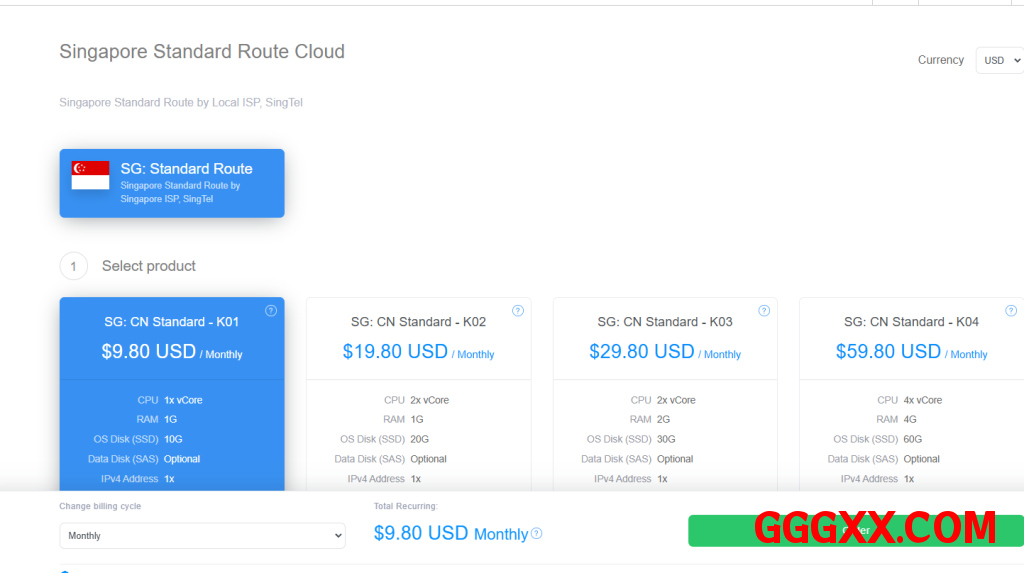Screen dimensions: 1024x573
Task: Open the Currency USD dropdown
Action: pos(999,60)
